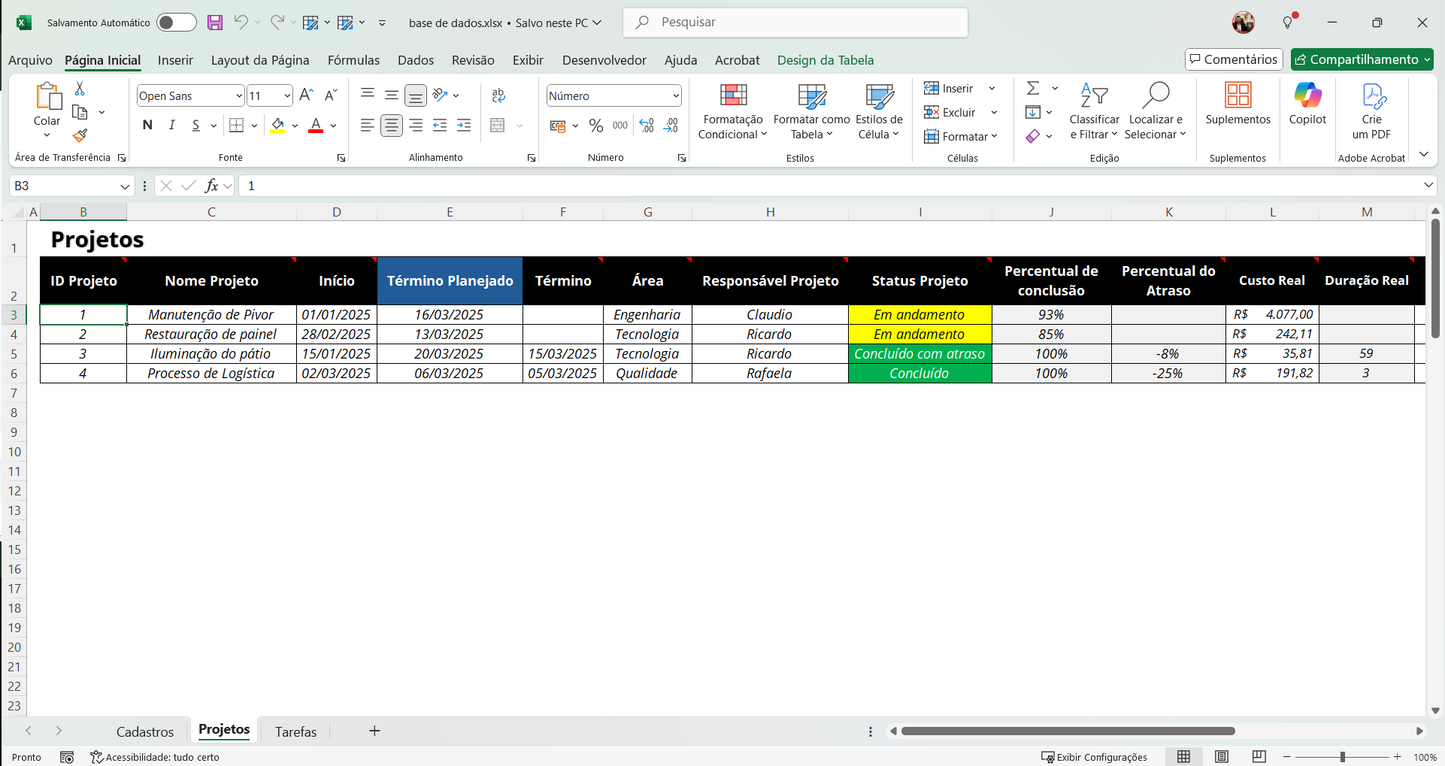The image size is (1445, 766).
Task: Open Localizar e Selecionar
Action: (1155, 110)
